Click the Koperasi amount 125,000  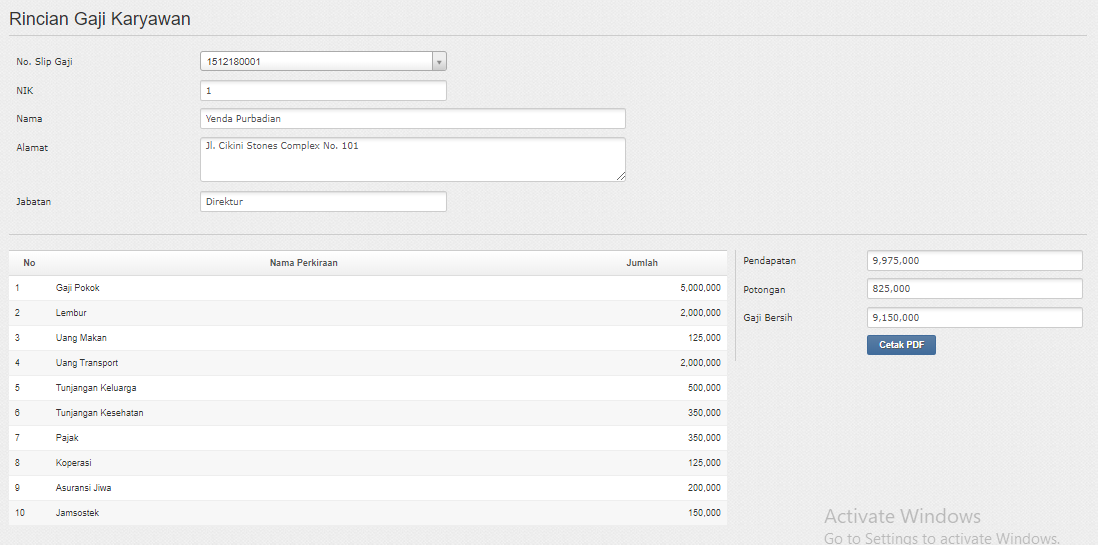coord(704,463)
